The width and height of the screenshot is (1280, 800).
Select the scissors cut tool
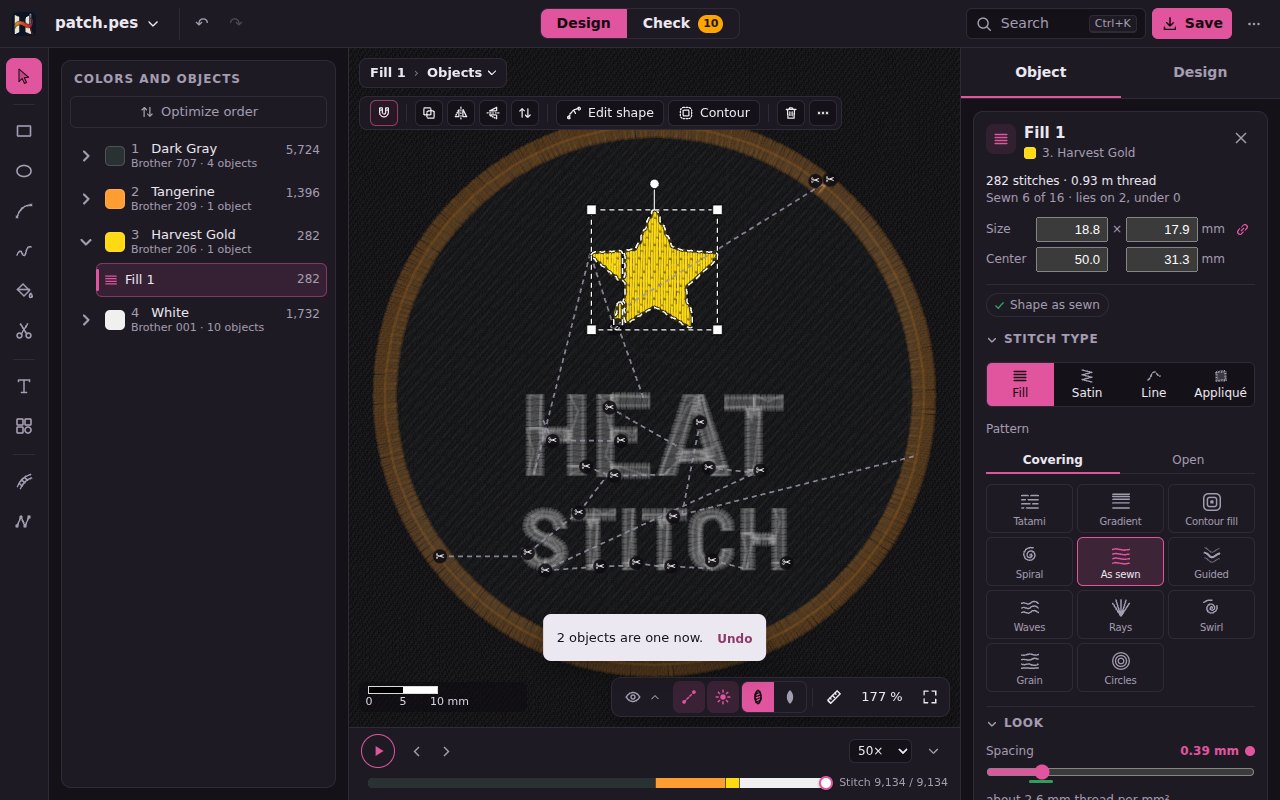click(24, 331)
